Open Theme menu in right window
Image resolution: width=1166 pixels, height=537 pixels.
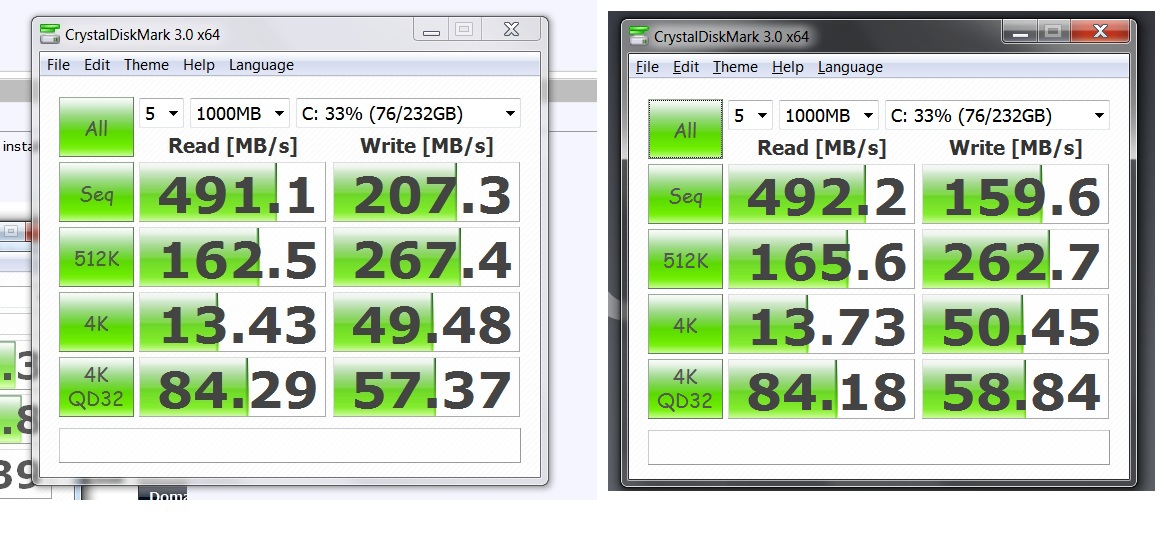735,67
